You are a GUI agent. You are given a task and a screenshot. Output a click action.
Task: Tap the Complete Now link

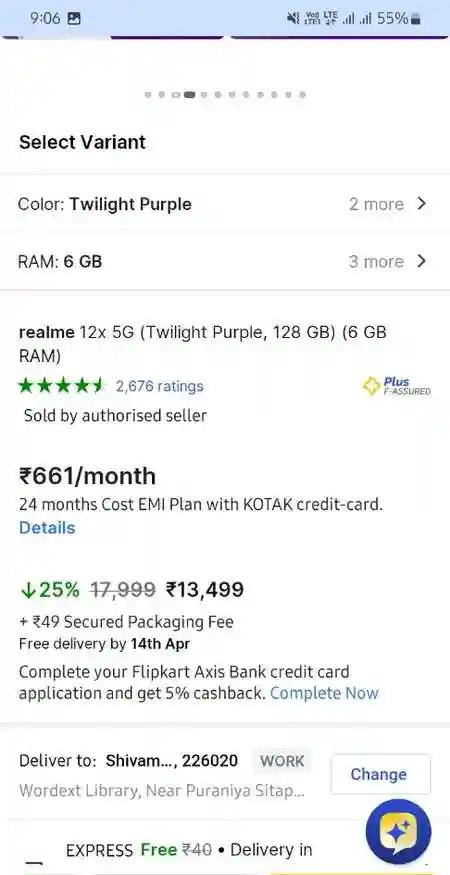(x=324, y=693)
